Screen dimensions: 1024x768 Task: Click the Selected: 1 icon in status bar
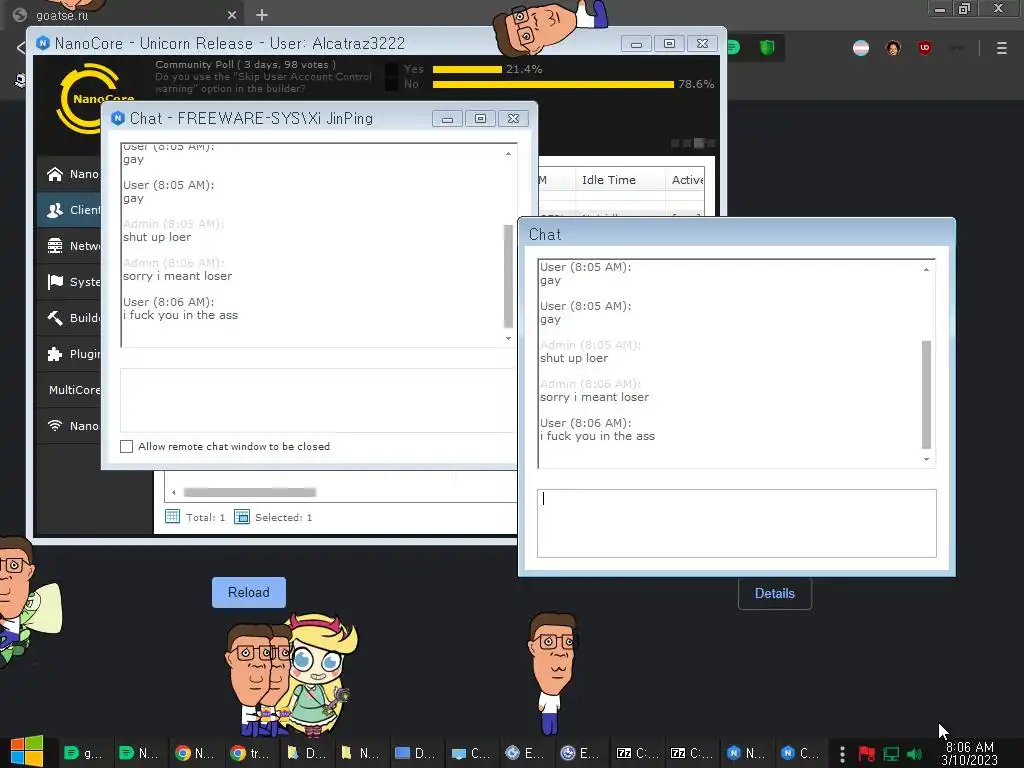point(242,517)
